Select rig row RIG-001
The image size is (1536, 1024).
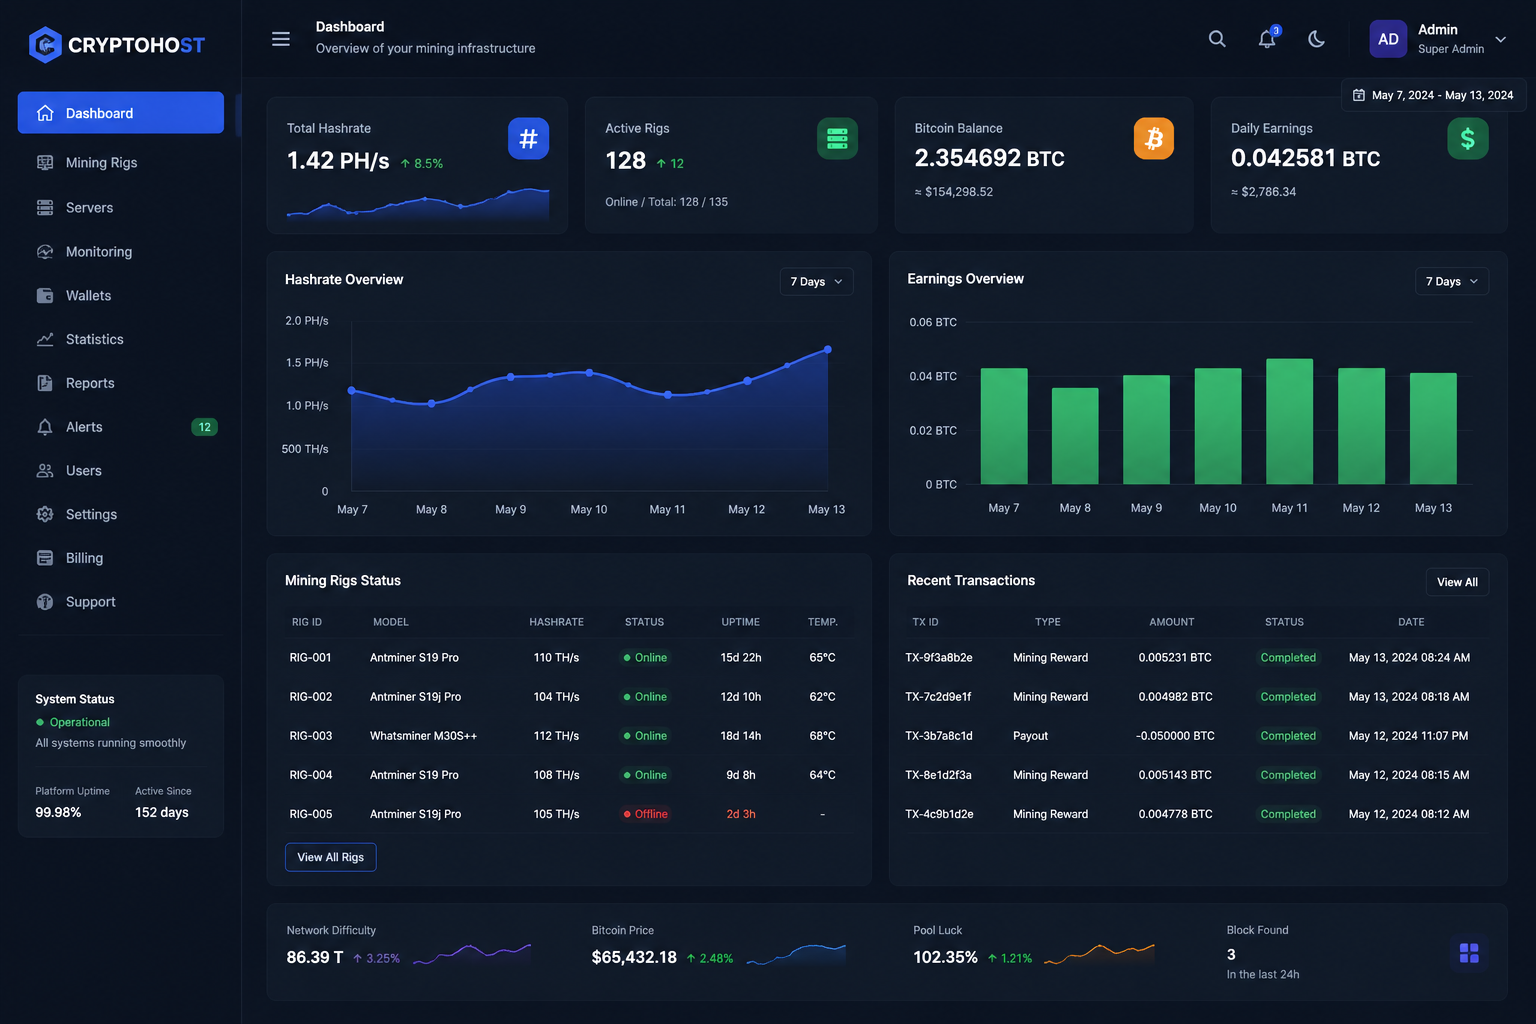click(569, 658)
